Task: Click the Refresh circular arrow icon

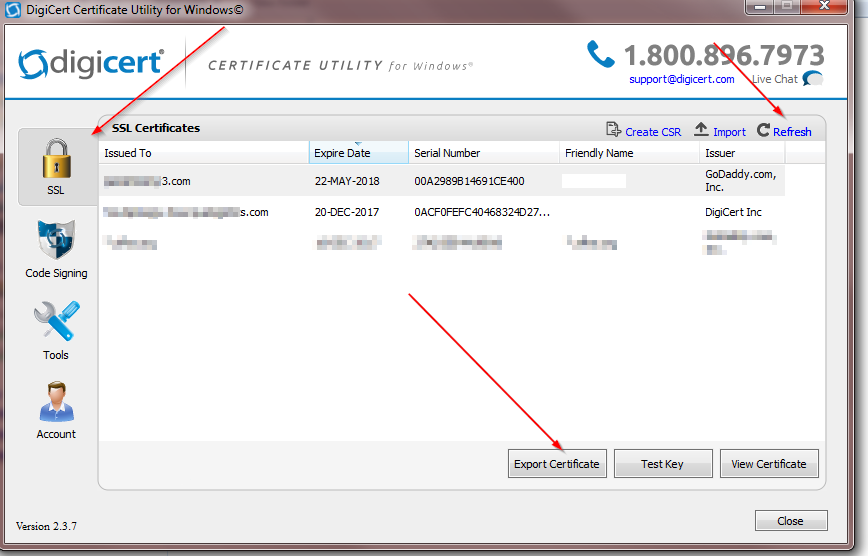Action: tap(764, 131)
